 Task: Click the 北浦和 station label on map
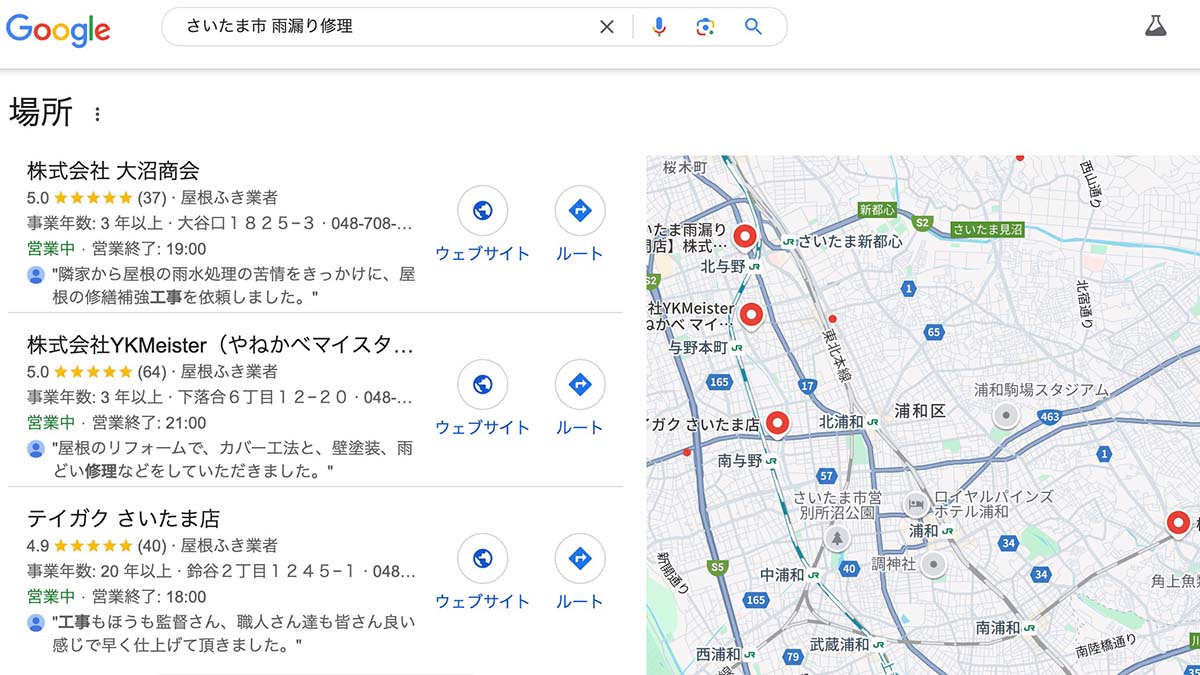click(x=840, y=422)
